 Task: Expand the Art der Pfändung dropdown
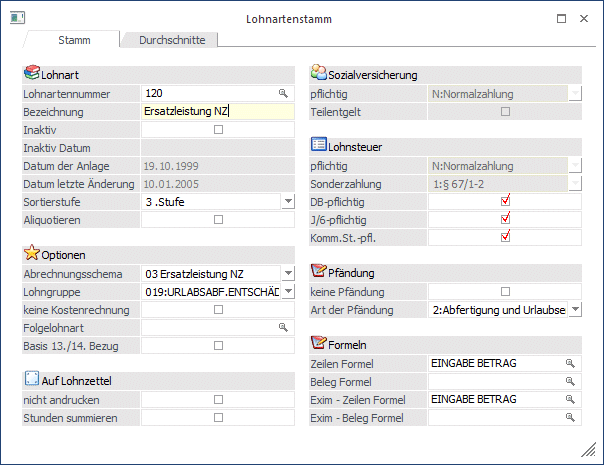575,309
